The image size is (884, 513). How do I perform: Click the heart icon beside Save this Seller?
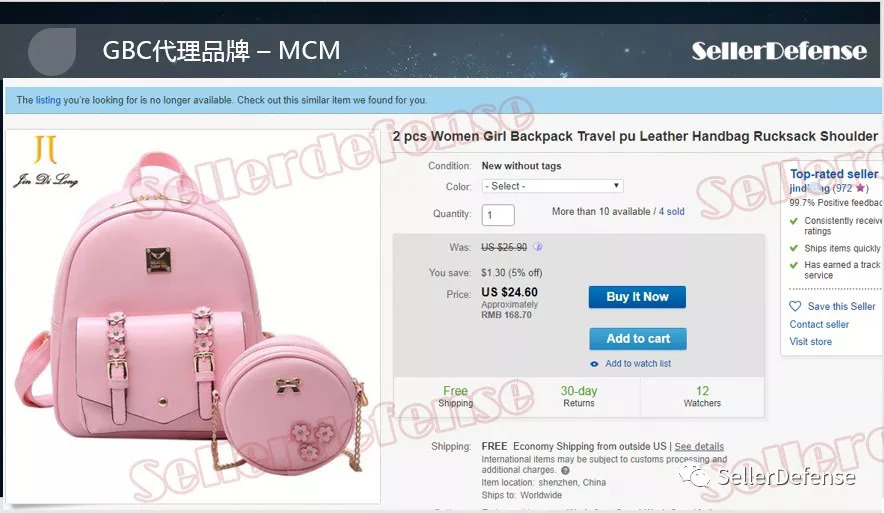[795, 306]
